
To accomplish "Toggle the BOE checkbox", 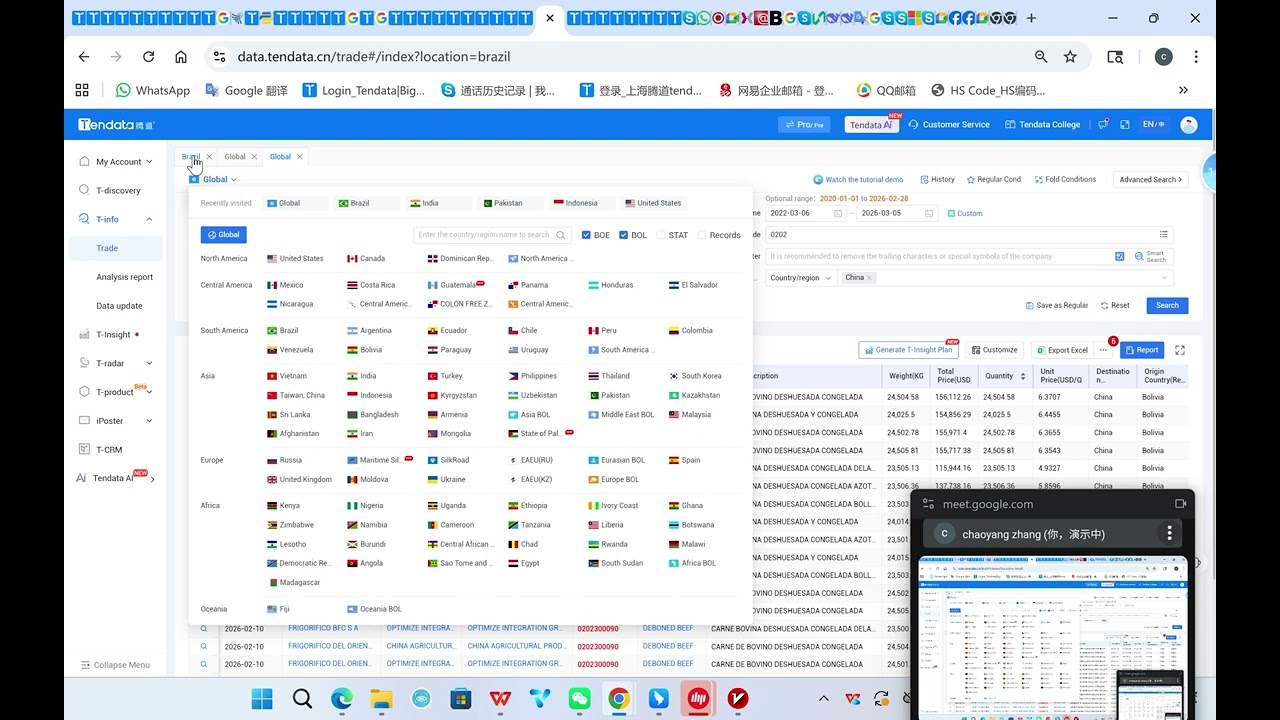I will pyautogui.click(x=586, y=235).
